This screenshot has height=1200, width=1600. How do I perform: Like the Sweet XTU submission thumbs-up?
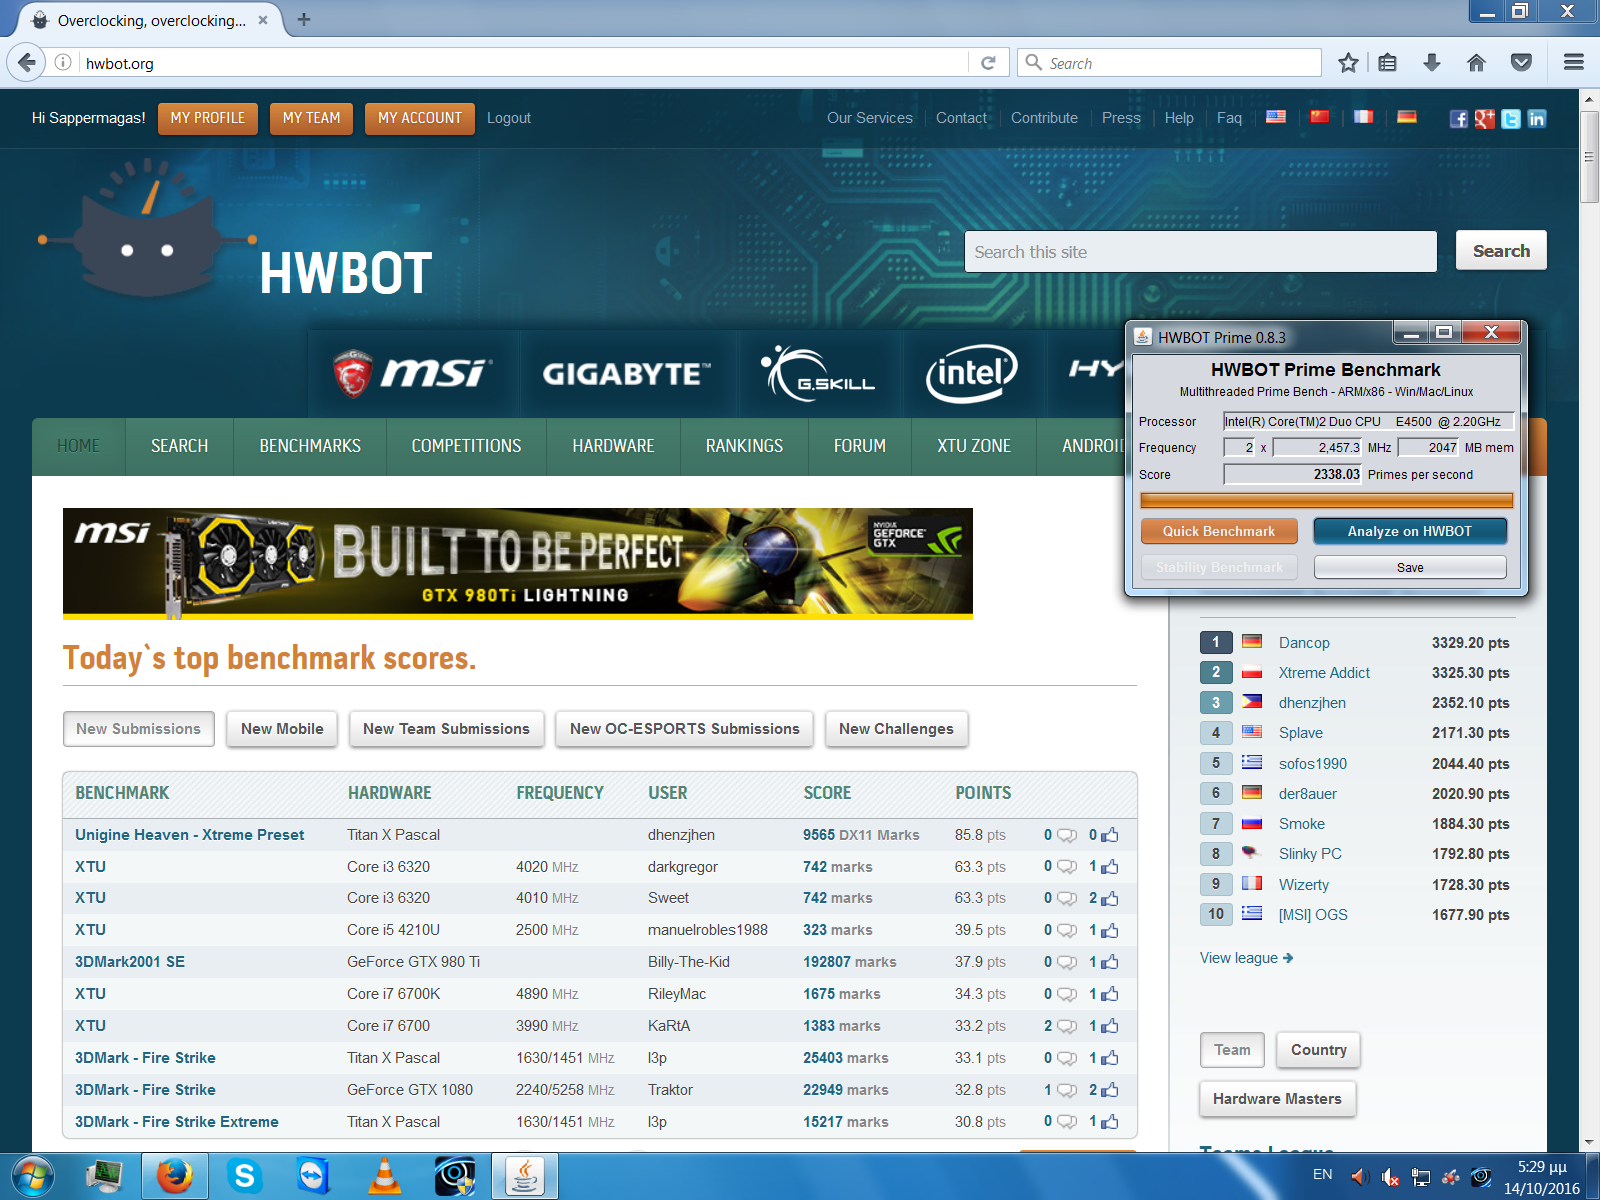click(1109, 898)
